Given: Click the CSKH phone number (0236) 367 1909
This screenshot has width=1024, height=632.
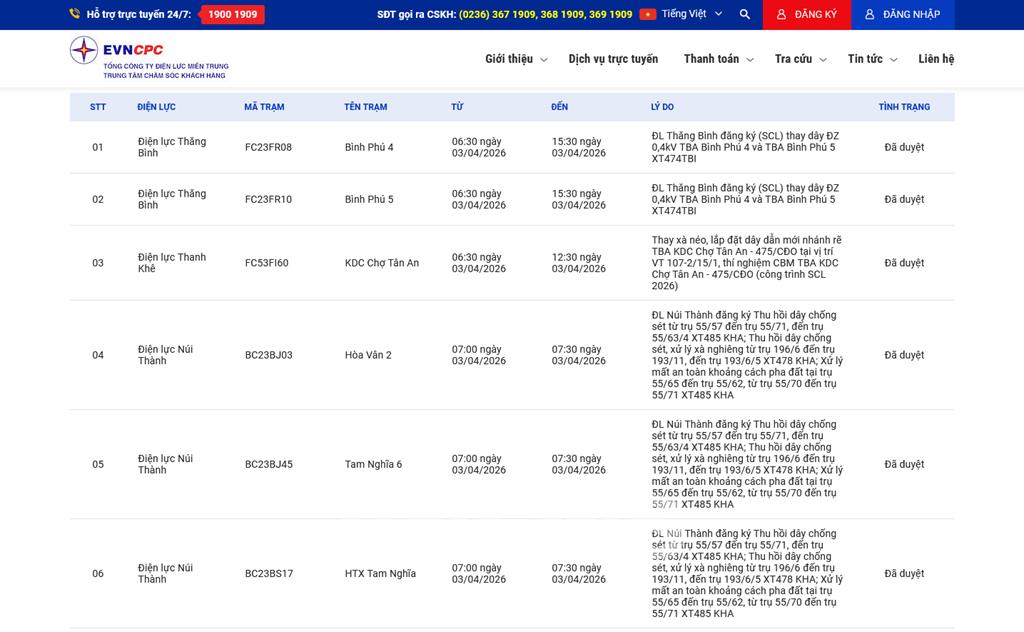Looking at the screenshot, I should (x=497, y=15).
